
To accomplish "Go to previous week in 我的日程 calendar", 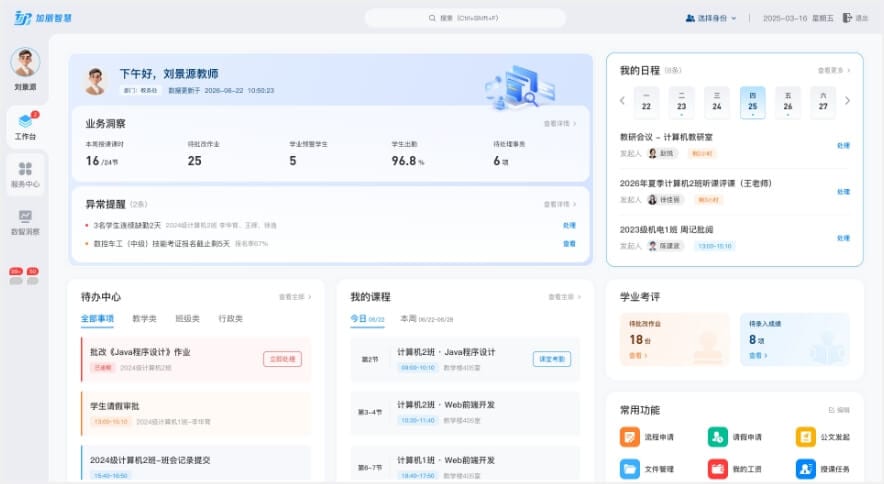I will [622, 101].
